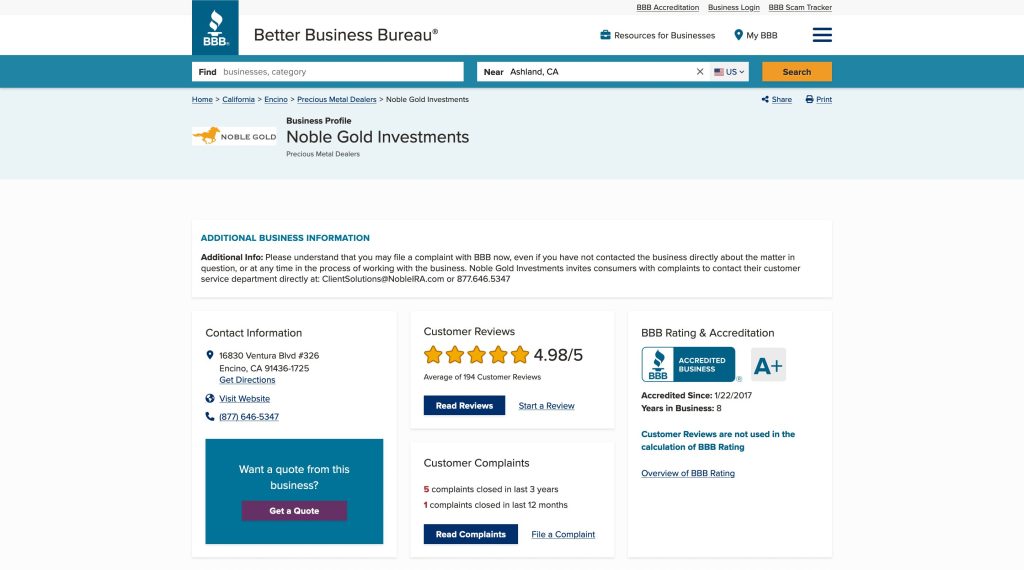Click the Get a Quote button
The image size is (1024, 570).
[294, 511]
